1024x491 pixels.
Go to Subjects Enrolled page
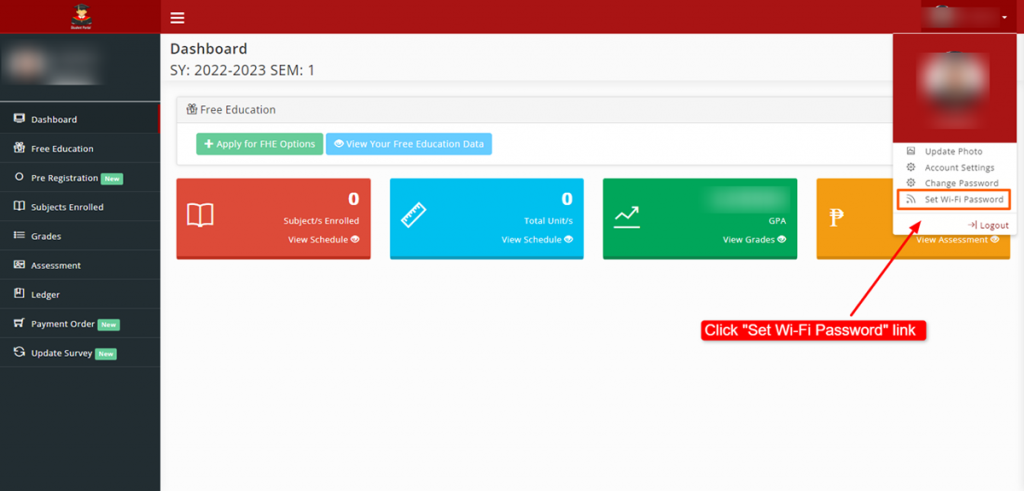click(x=67, y=207)
